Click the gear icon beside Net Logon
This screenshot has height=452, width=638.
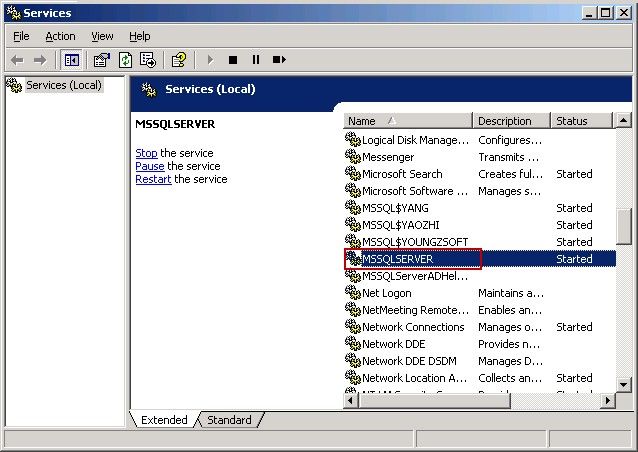[x=353, y=293]
